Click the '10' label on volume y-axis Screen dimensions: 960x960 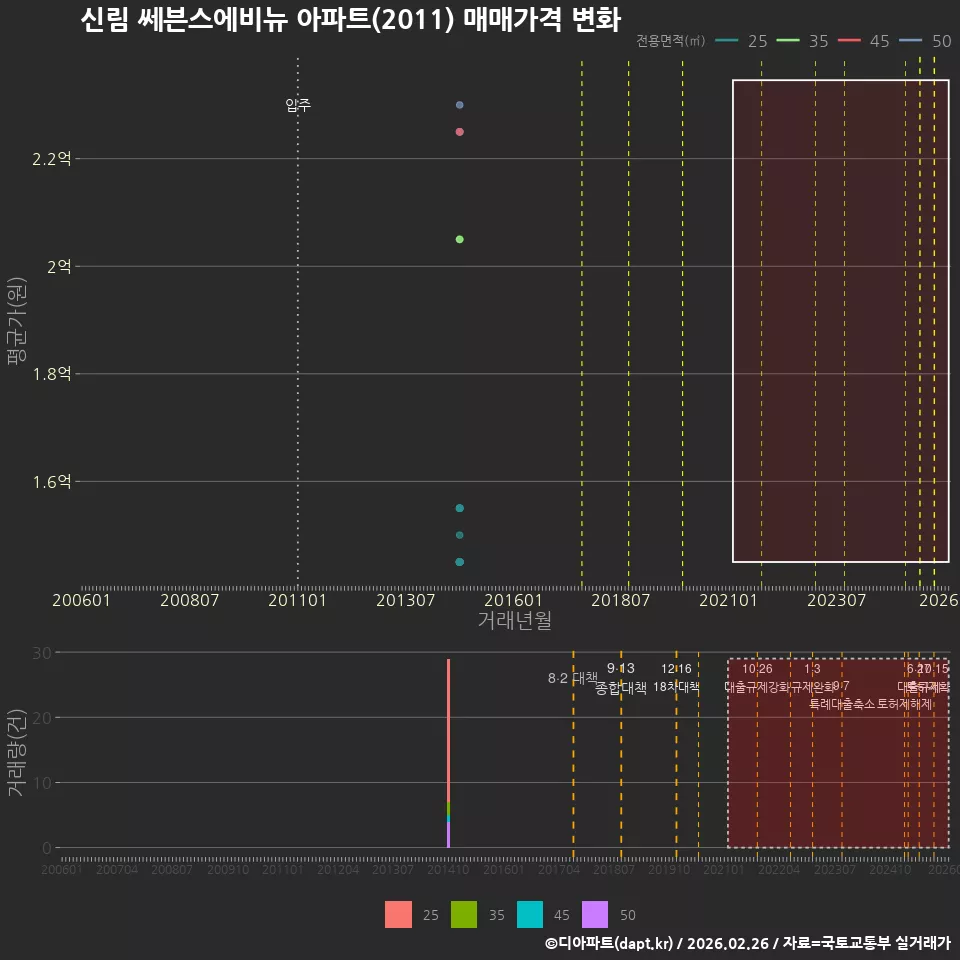click(x=42, y=782)
